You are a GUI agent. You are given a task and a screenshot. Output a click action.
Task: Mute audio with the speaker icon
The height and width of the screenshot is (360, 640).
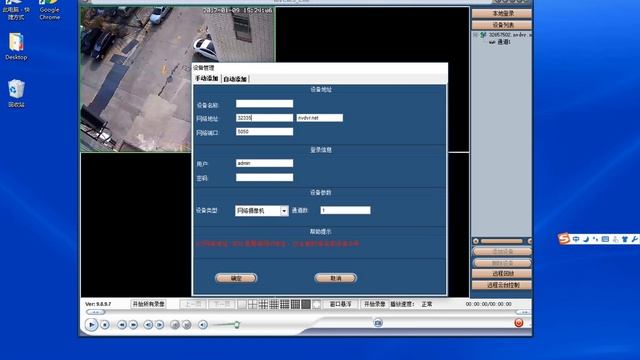[203, 324]
